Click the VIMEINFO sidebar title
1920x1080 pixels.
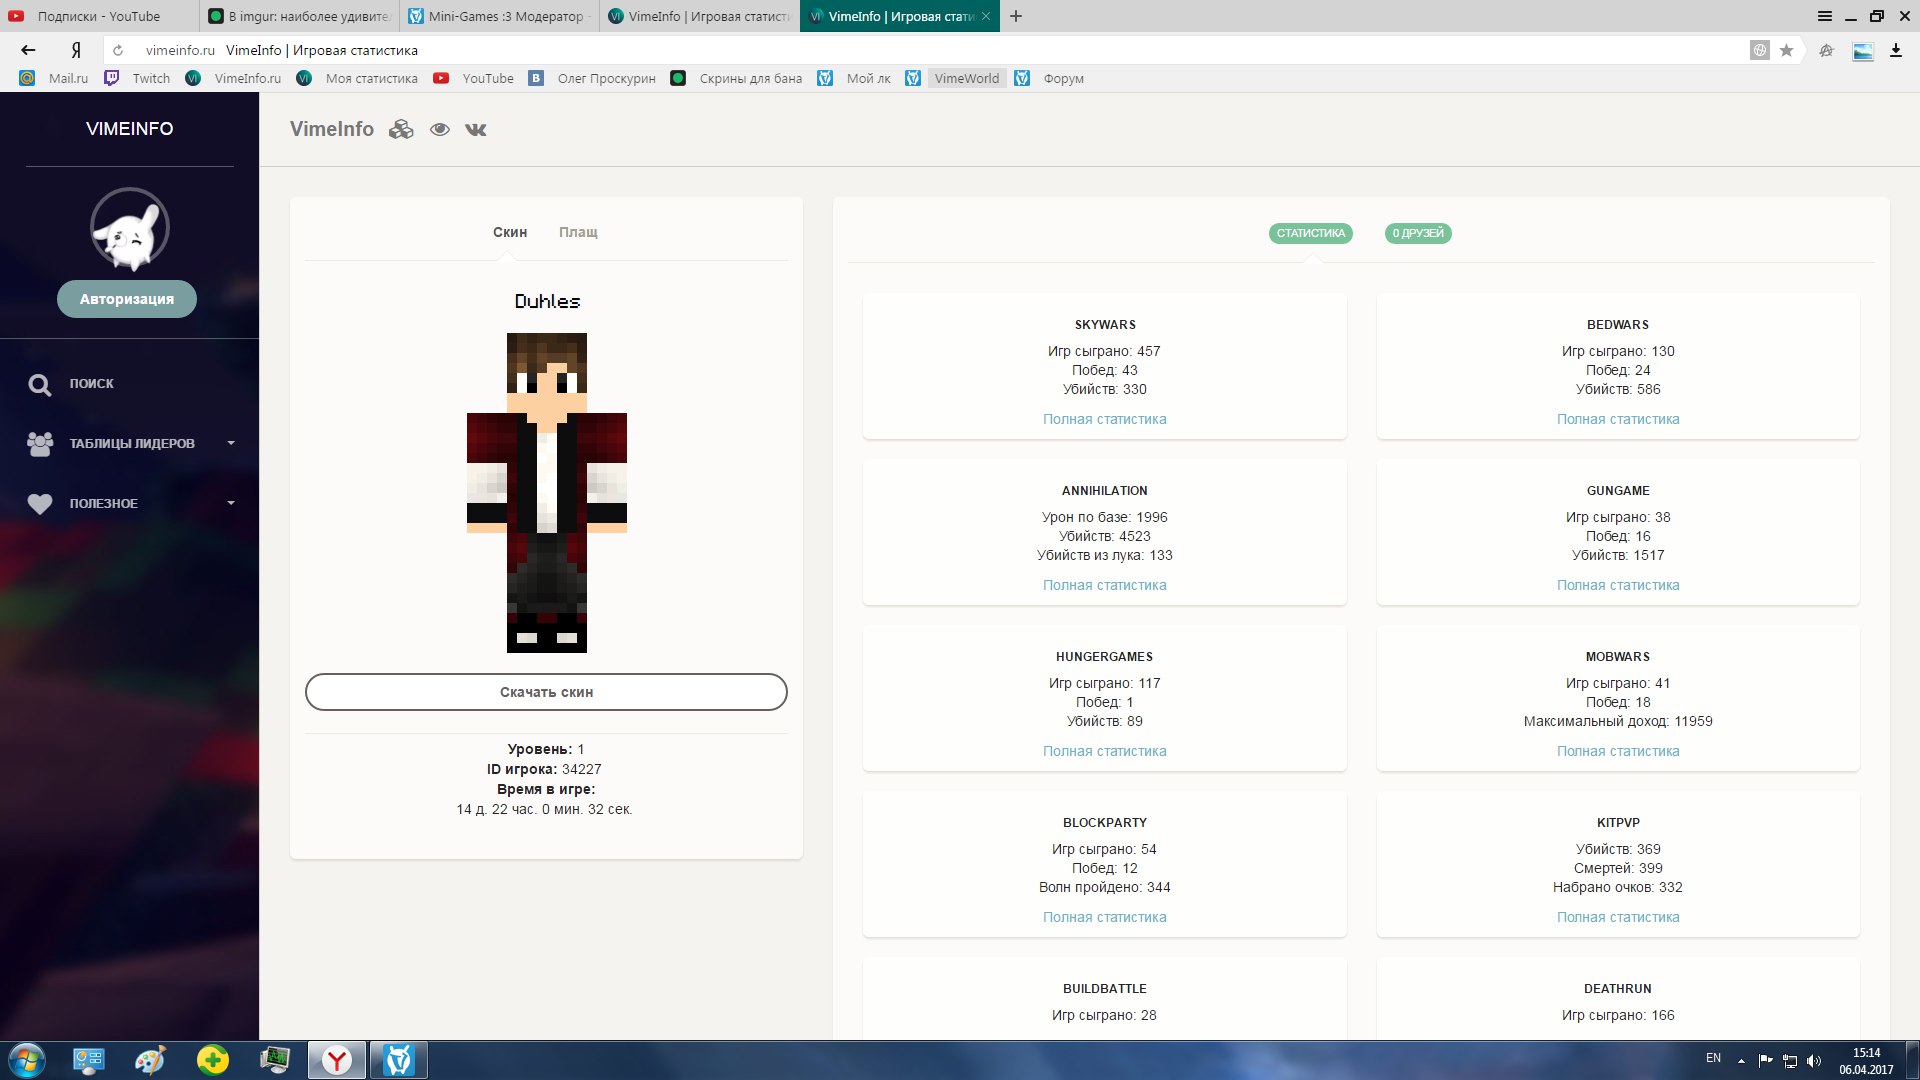tap(130, 129)
